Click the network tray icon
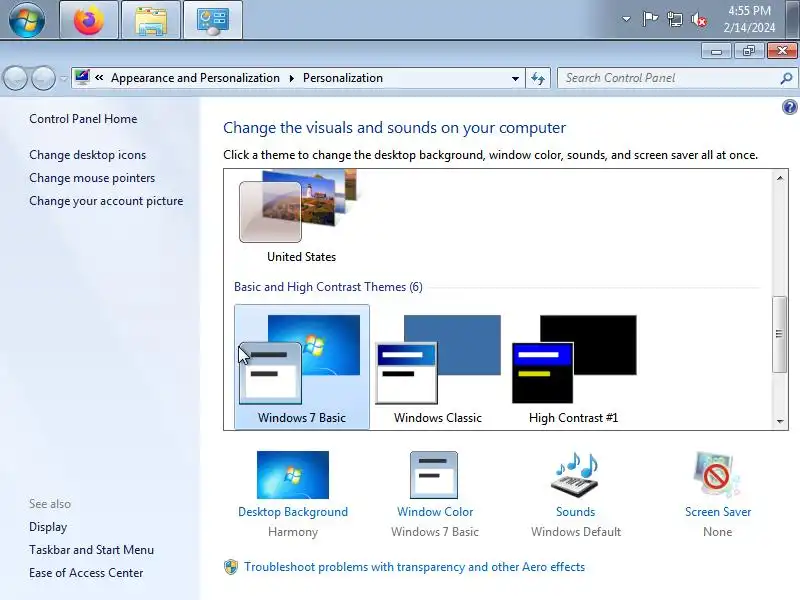The image size is (800, 600). [x=674, y=19]
